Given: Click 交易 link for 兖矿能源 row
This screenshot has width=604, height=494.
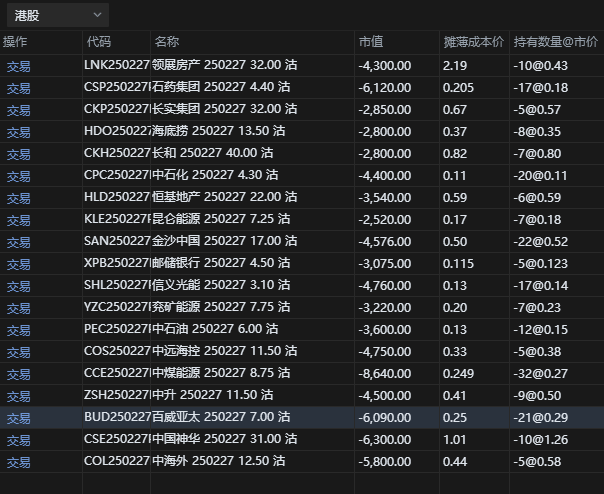Looking at the screenshot, I should 18,308.
